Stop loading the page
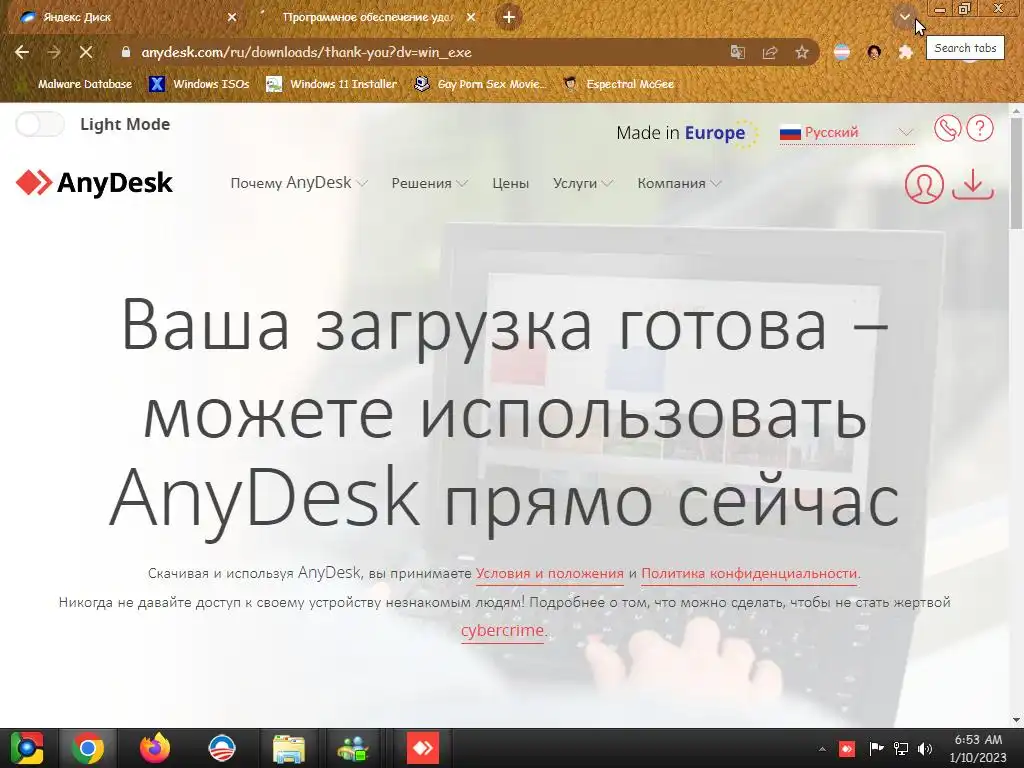This screenshot has width=1024, height=768. (x=86, y=52)
